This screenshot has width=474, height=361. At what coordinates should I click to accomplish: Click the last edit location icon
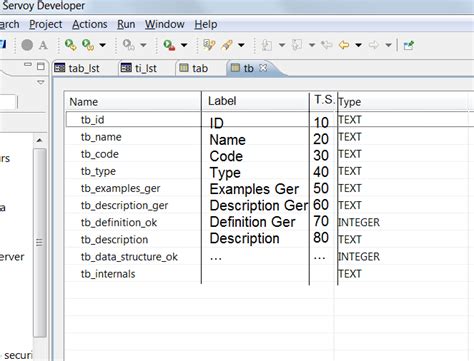pos(327,45)
